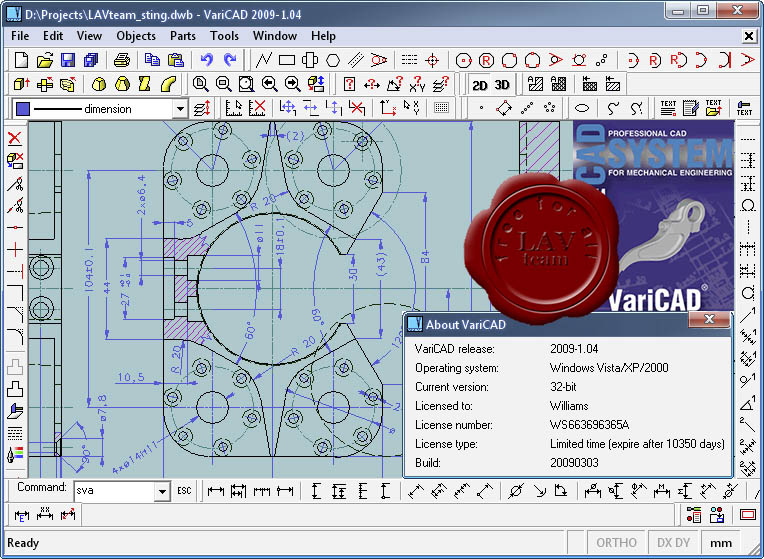Image resolution: width=764 pixels, height=559 pixels.
Task: Click the ESC button beside Command box
Action: pyautogui.click(x=184, y=491)
